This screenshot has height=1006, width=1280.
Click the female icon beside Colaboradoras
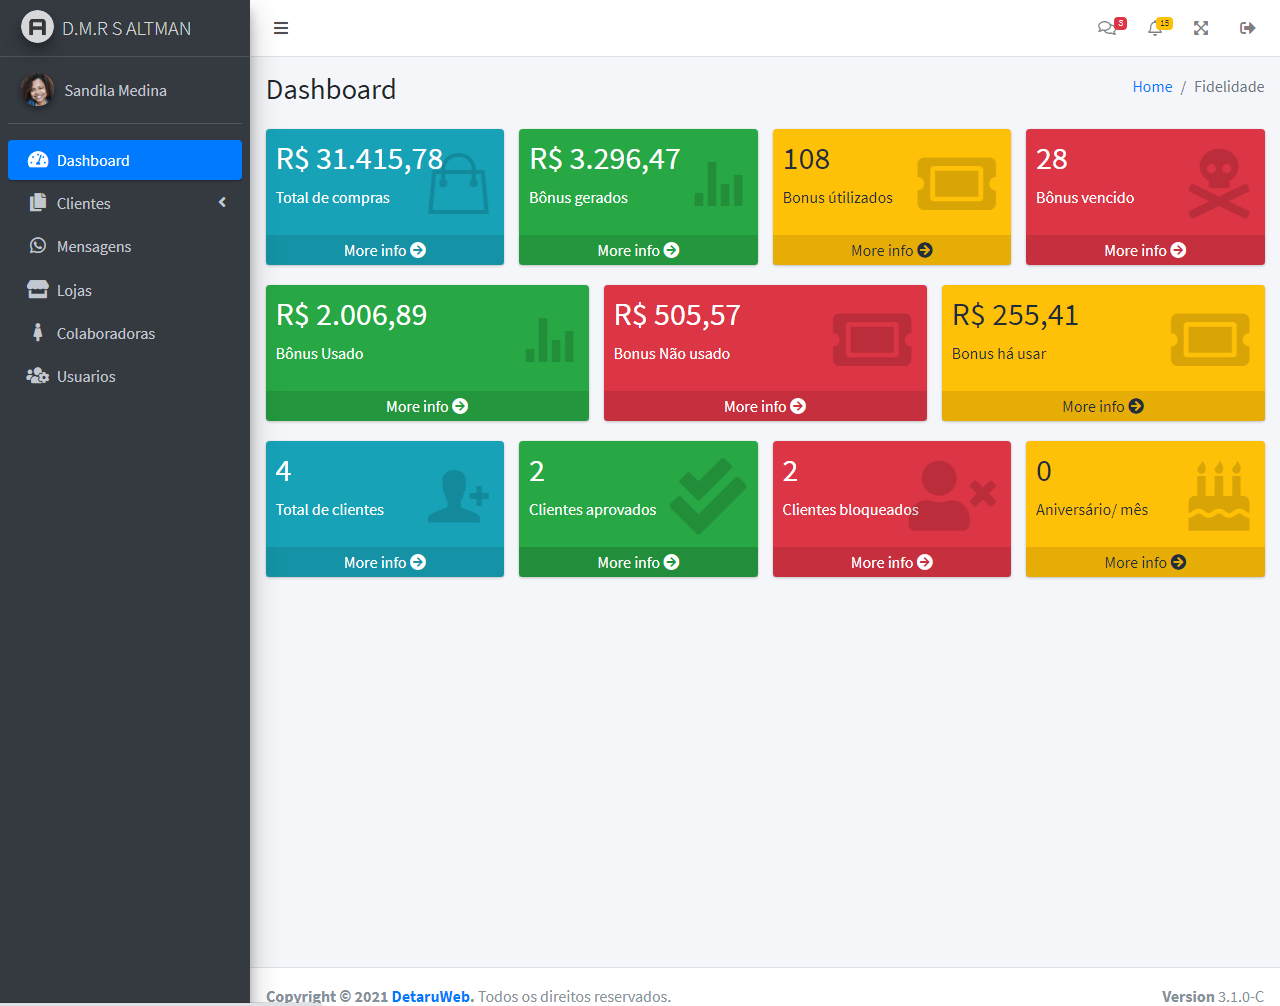(38, 333)
